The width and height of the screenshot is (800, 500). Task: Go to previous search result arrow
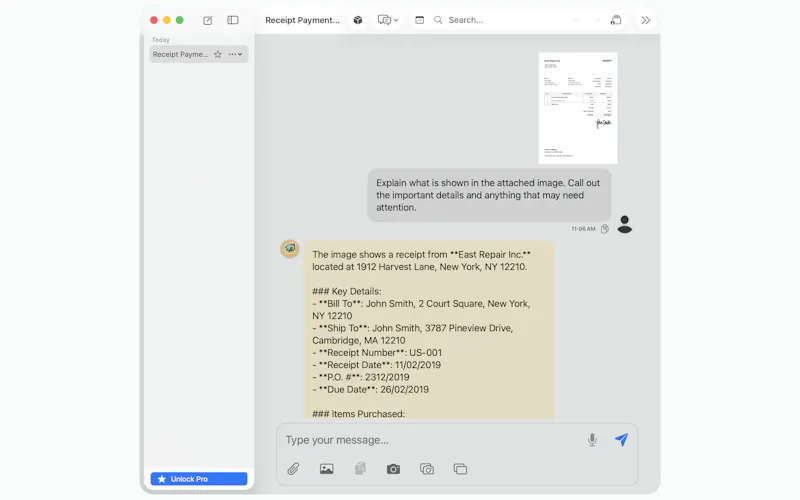pos(576,20)
